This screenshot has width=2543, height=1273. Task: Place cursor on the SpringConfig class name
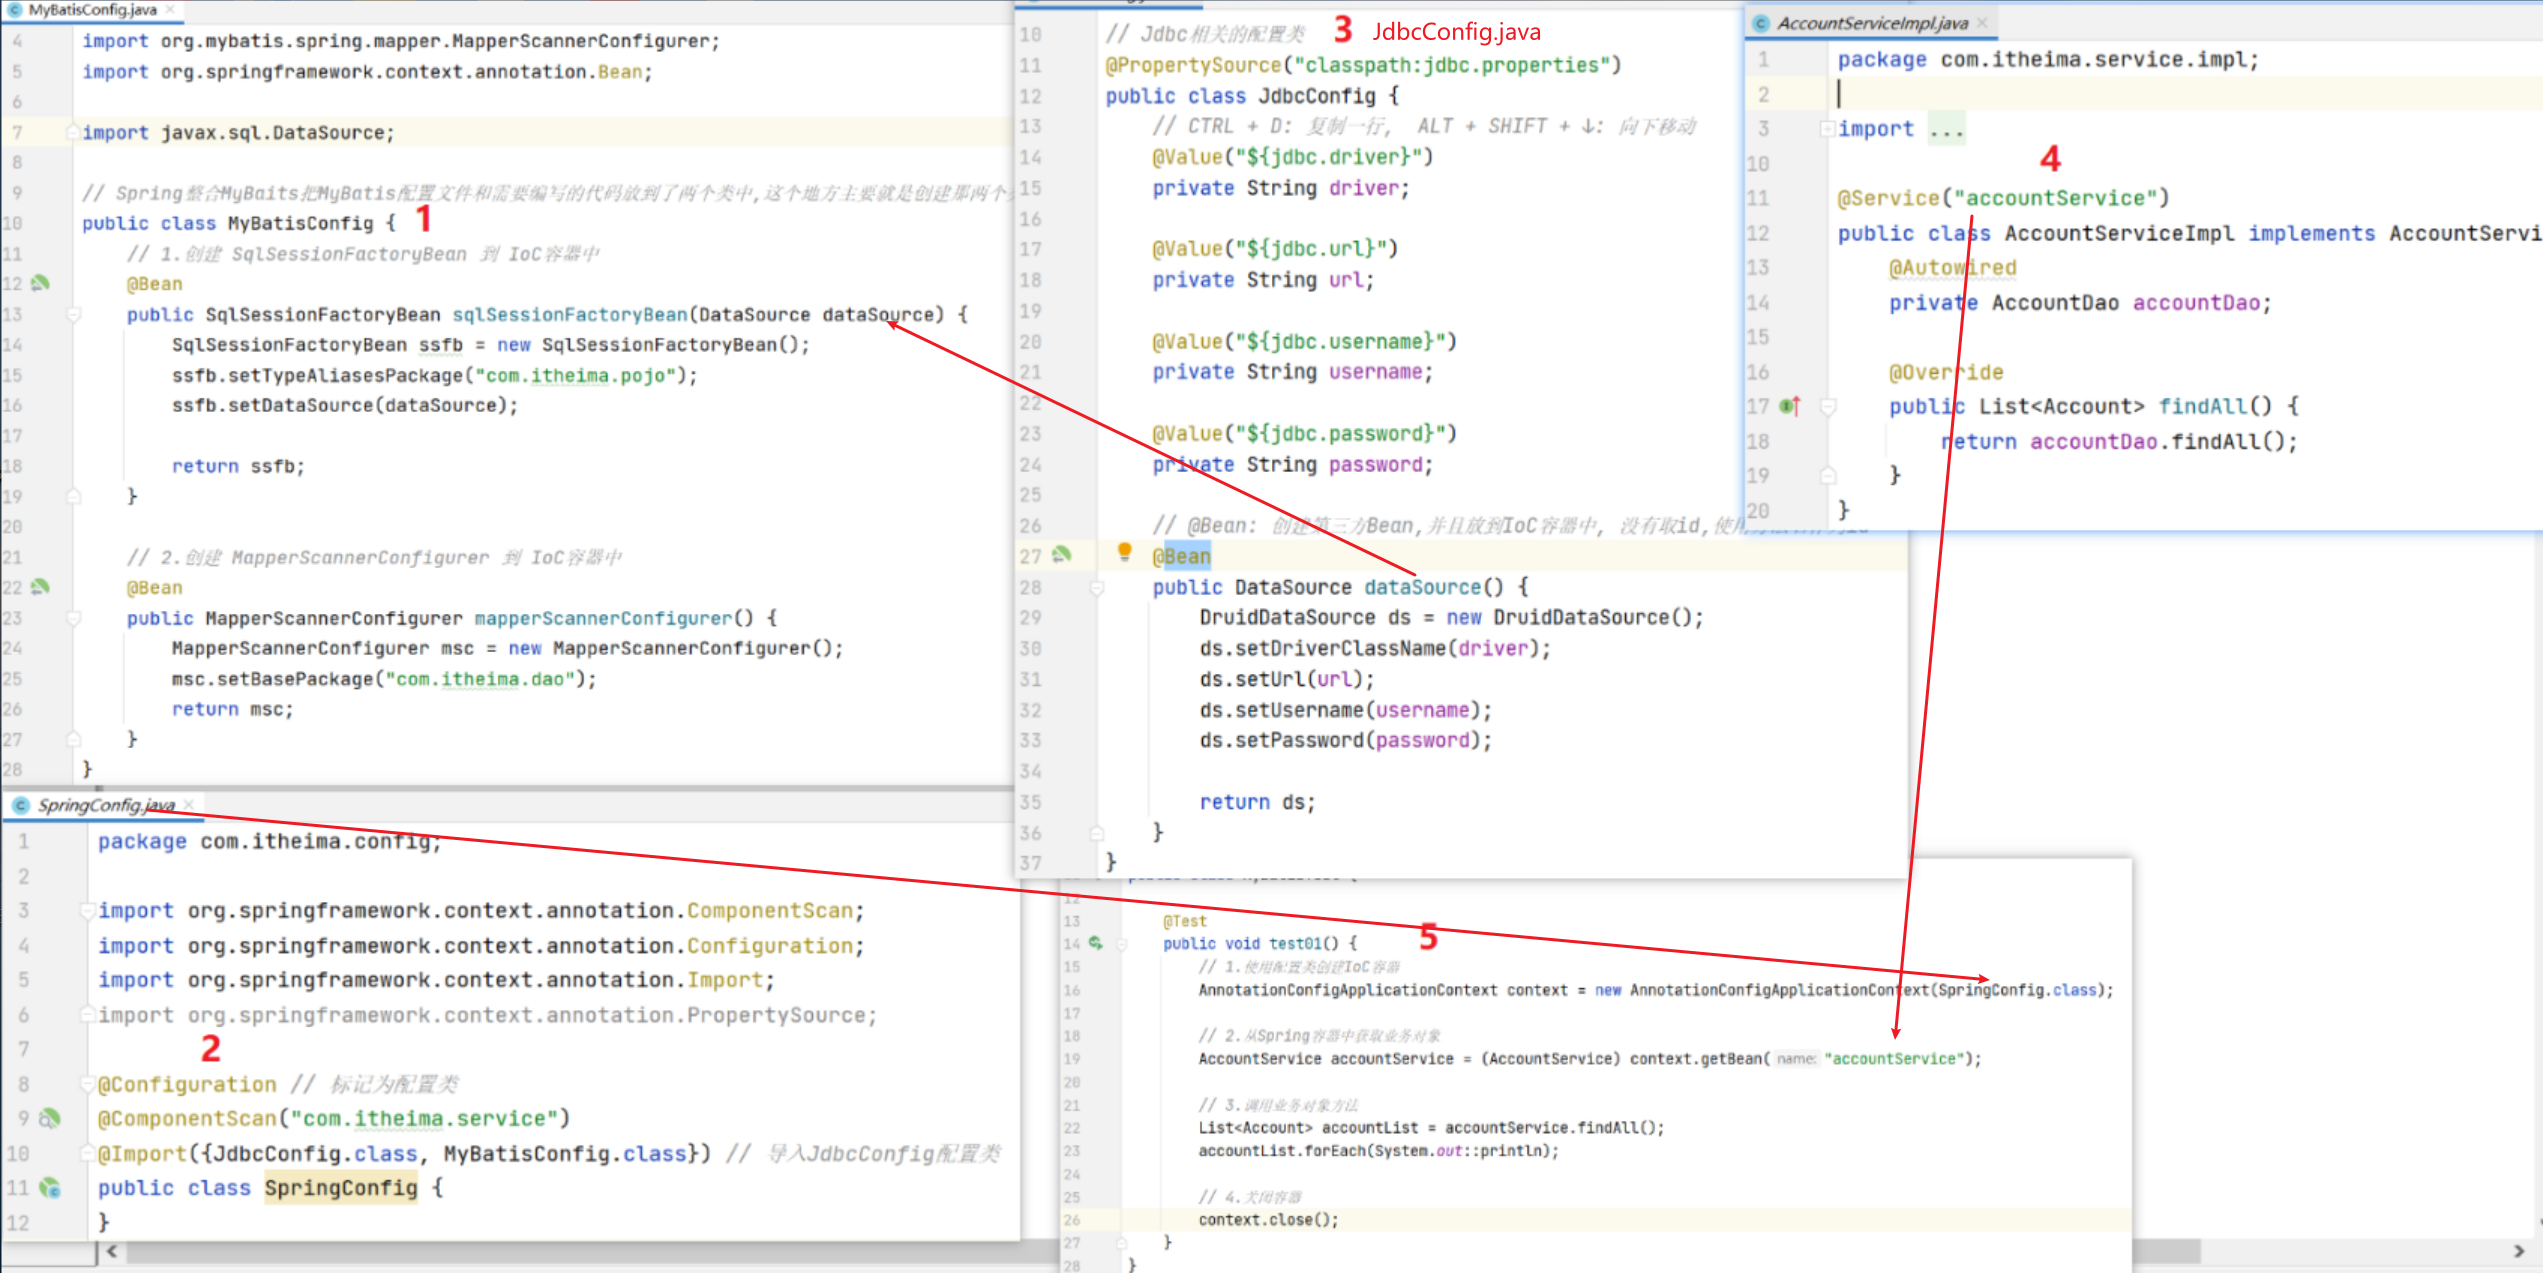point(341,1188)
